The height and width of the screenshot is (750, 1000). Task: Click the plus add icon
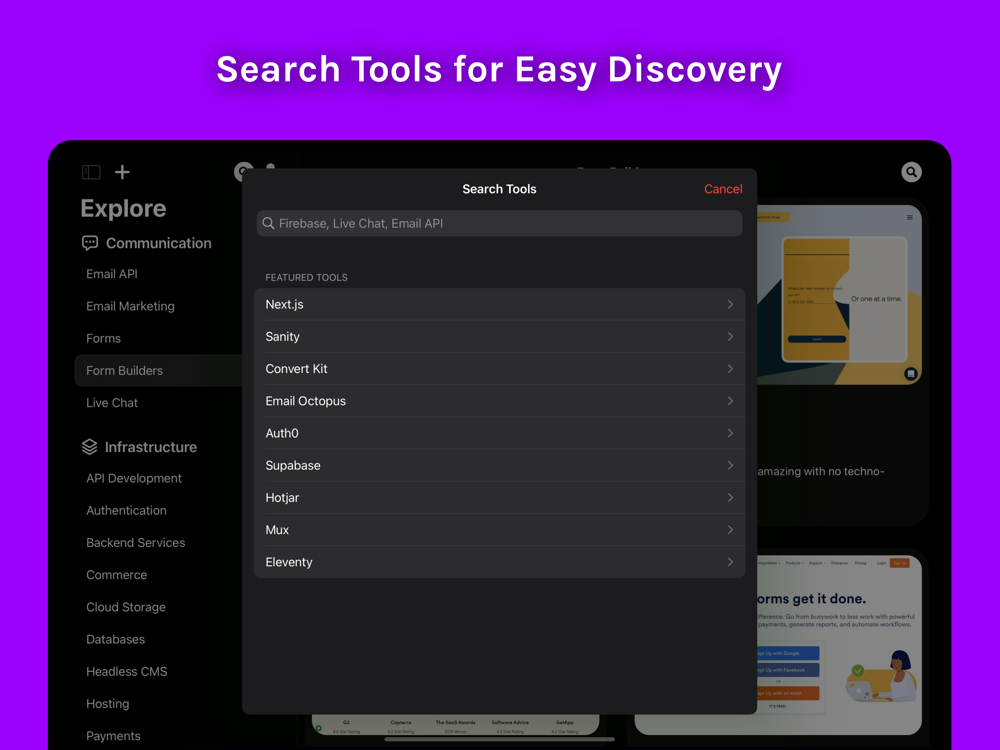tap(122, 172)
